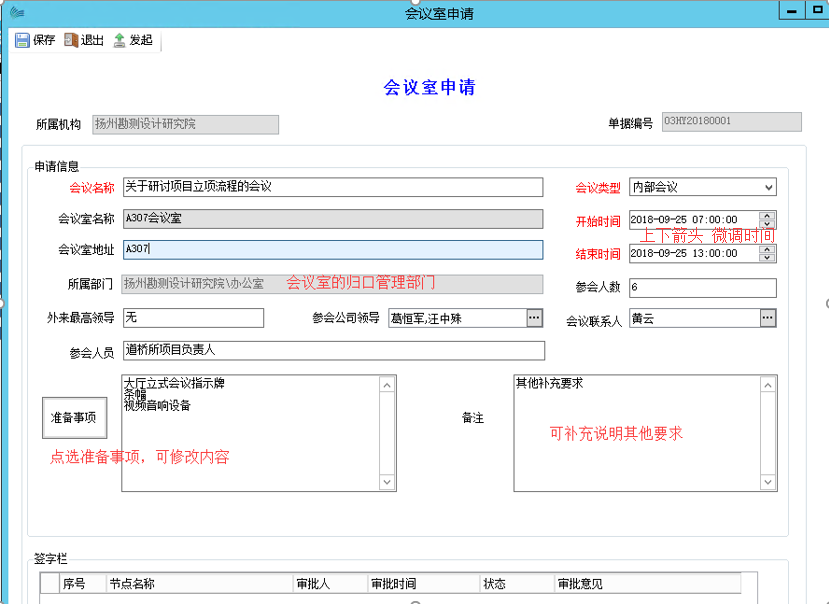Screen dimensions: 829x604
Task: Open the 参会公司领导 picker ellipsis button
Action: click(535, 318)
